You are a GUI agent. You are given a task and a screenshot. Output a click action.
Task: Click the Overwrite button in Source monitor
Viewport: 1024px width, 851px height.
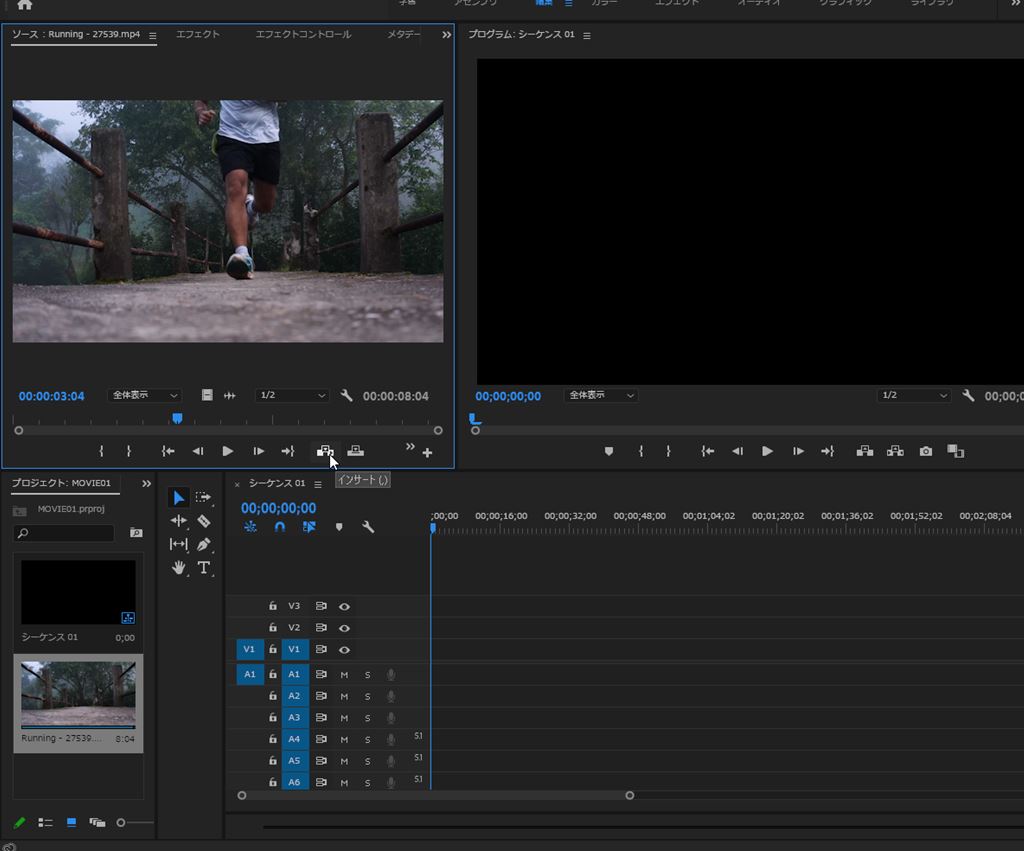pos(355,452)
